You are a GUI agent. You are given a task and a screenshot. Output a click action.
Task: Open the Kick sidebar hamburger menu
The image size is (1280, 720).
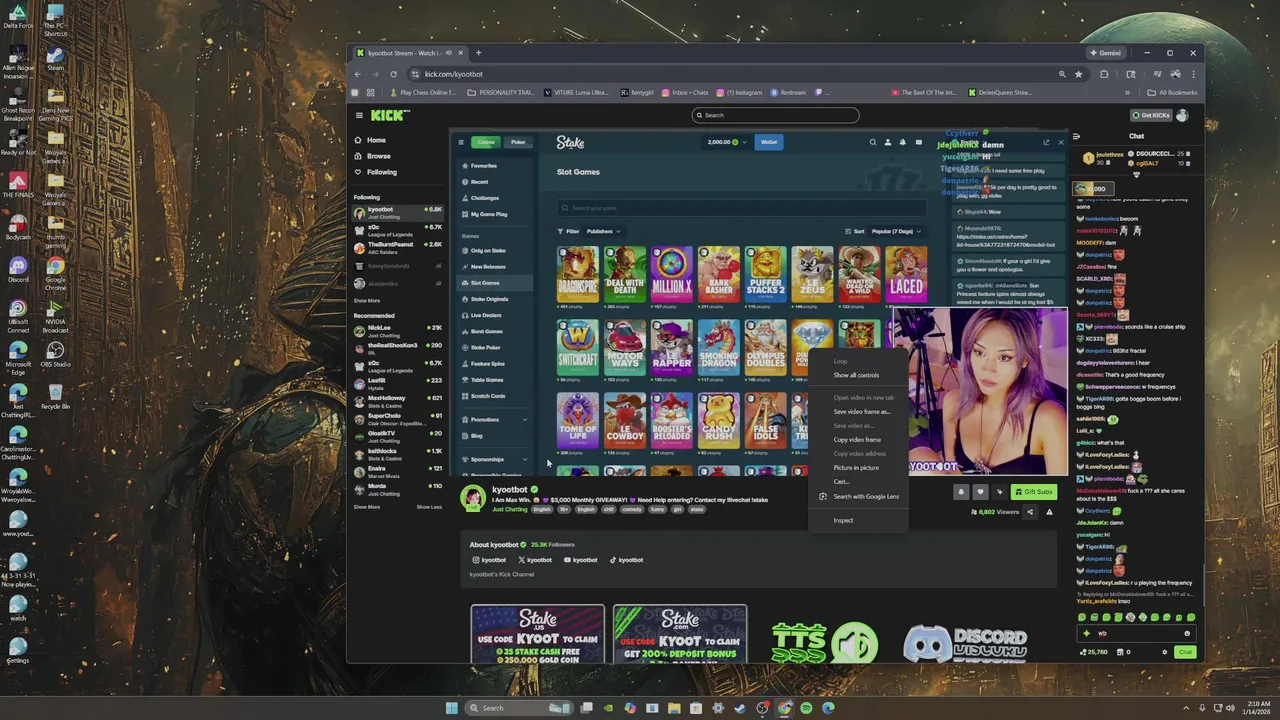pyautogui.click(x=359, y=115)
